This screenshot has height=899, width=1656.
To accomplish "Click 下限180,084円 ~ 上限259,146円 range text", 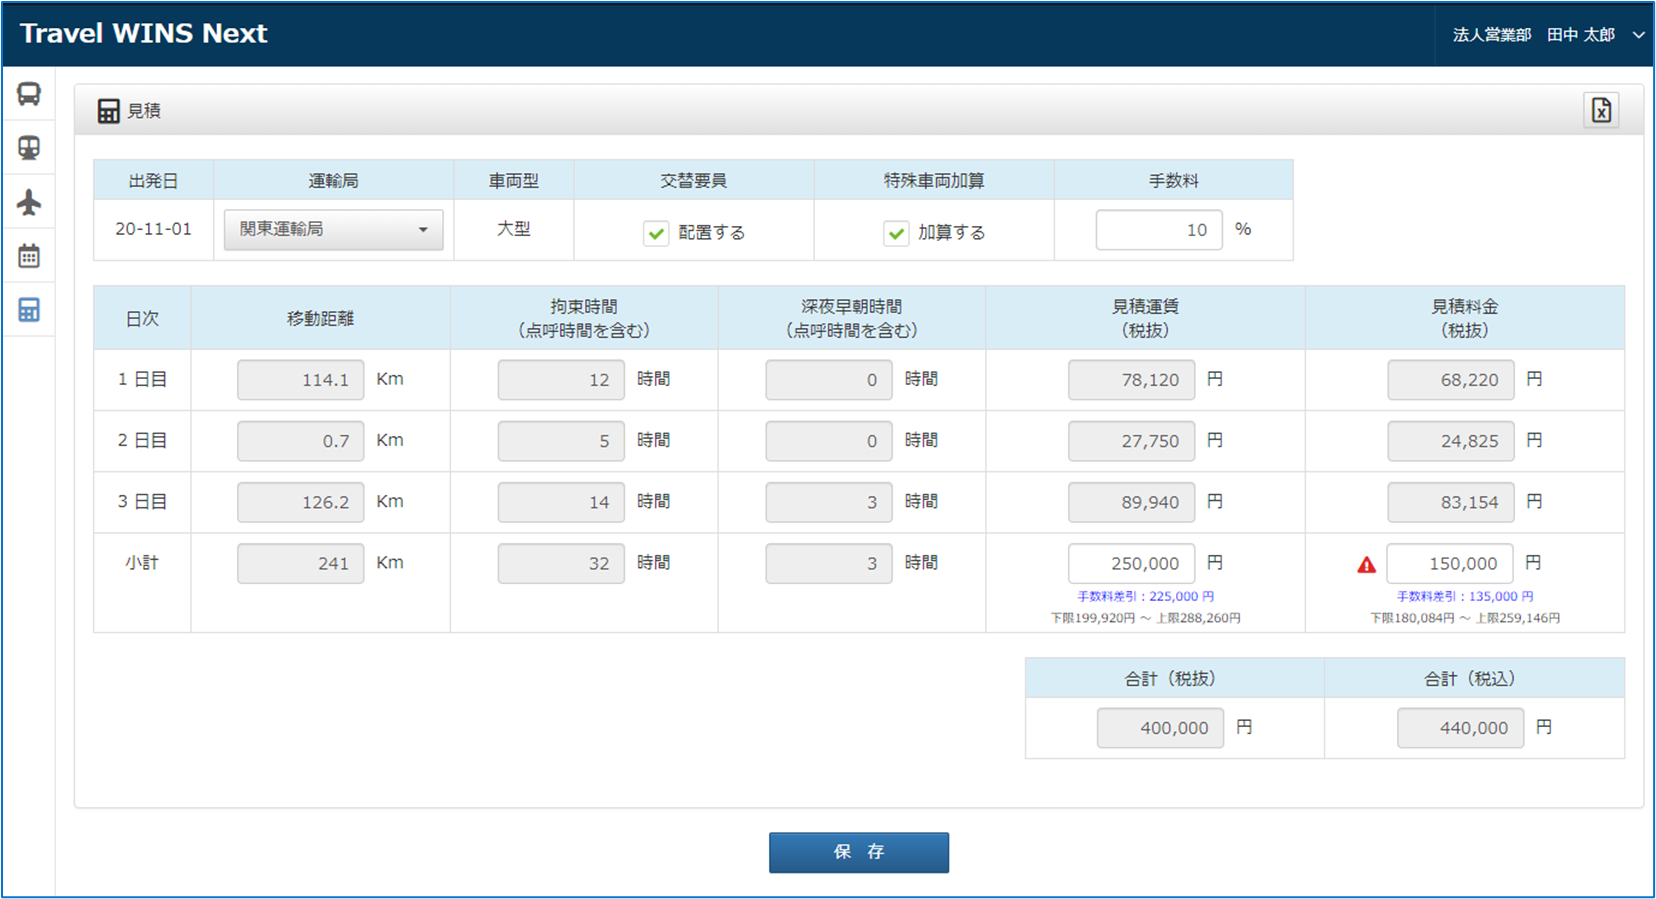I will (1465, 618).
